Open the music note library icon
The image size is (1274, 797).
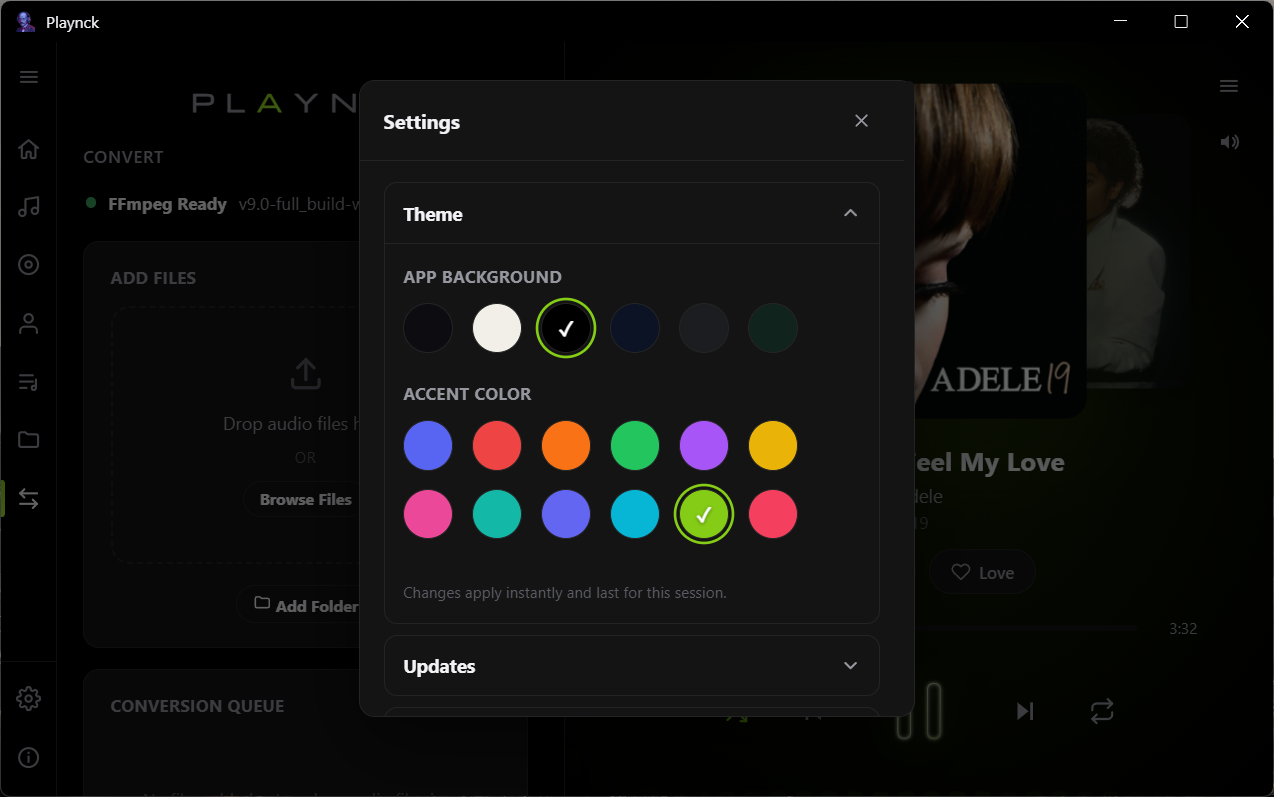pyautogui.click(x=29, y=207)
